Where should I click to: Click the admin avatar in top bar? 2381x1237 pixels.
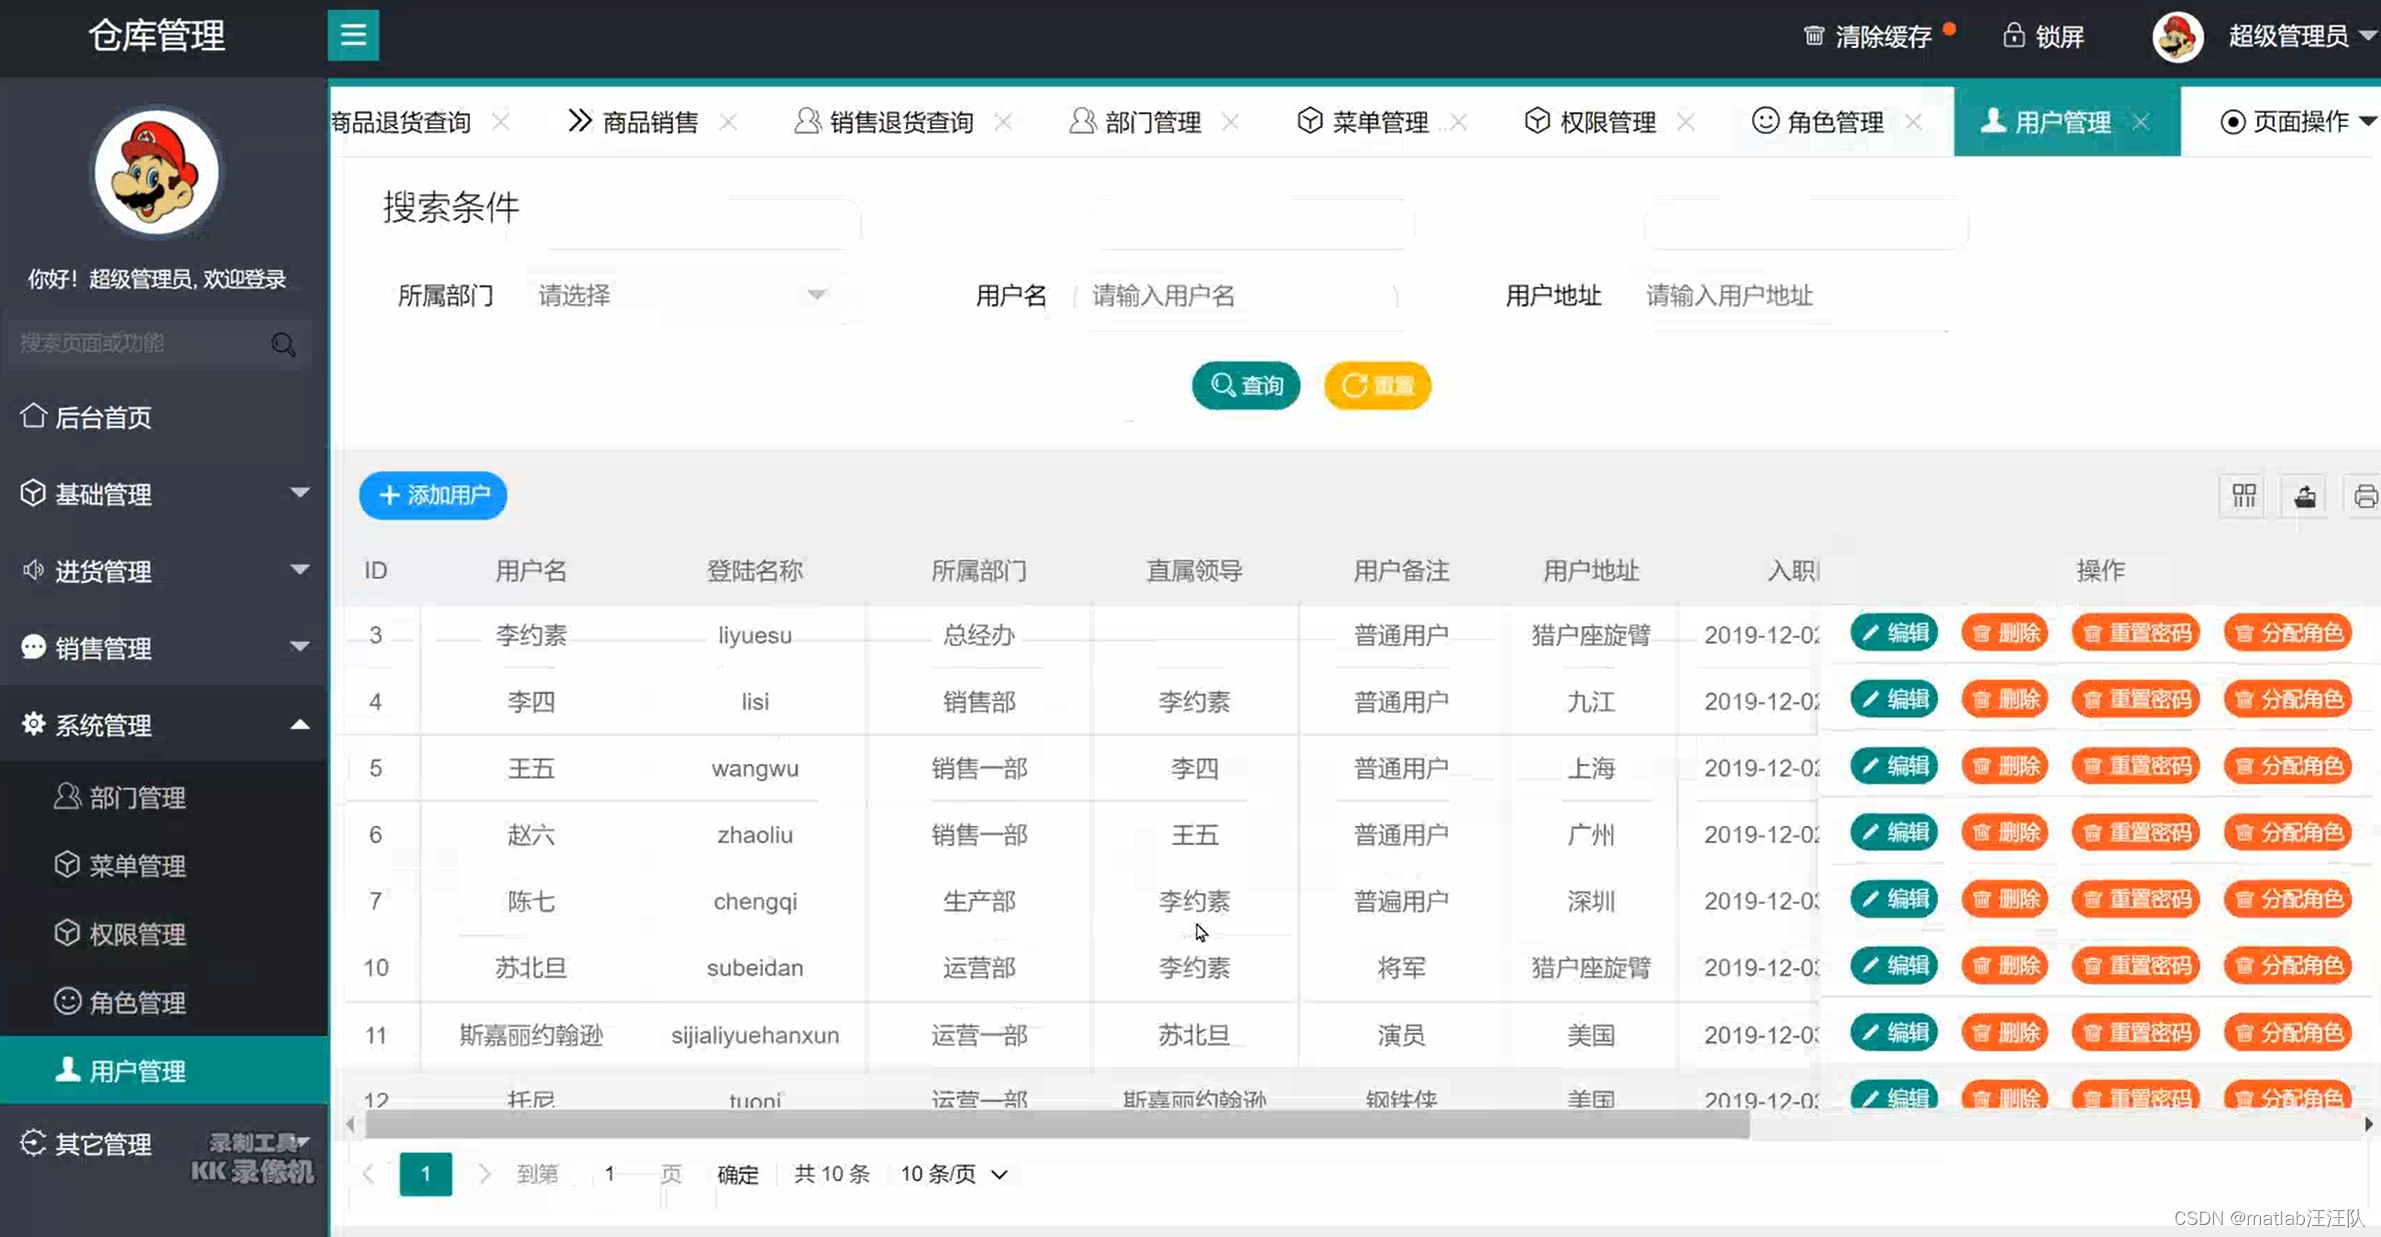click(x=2177, y=37)
